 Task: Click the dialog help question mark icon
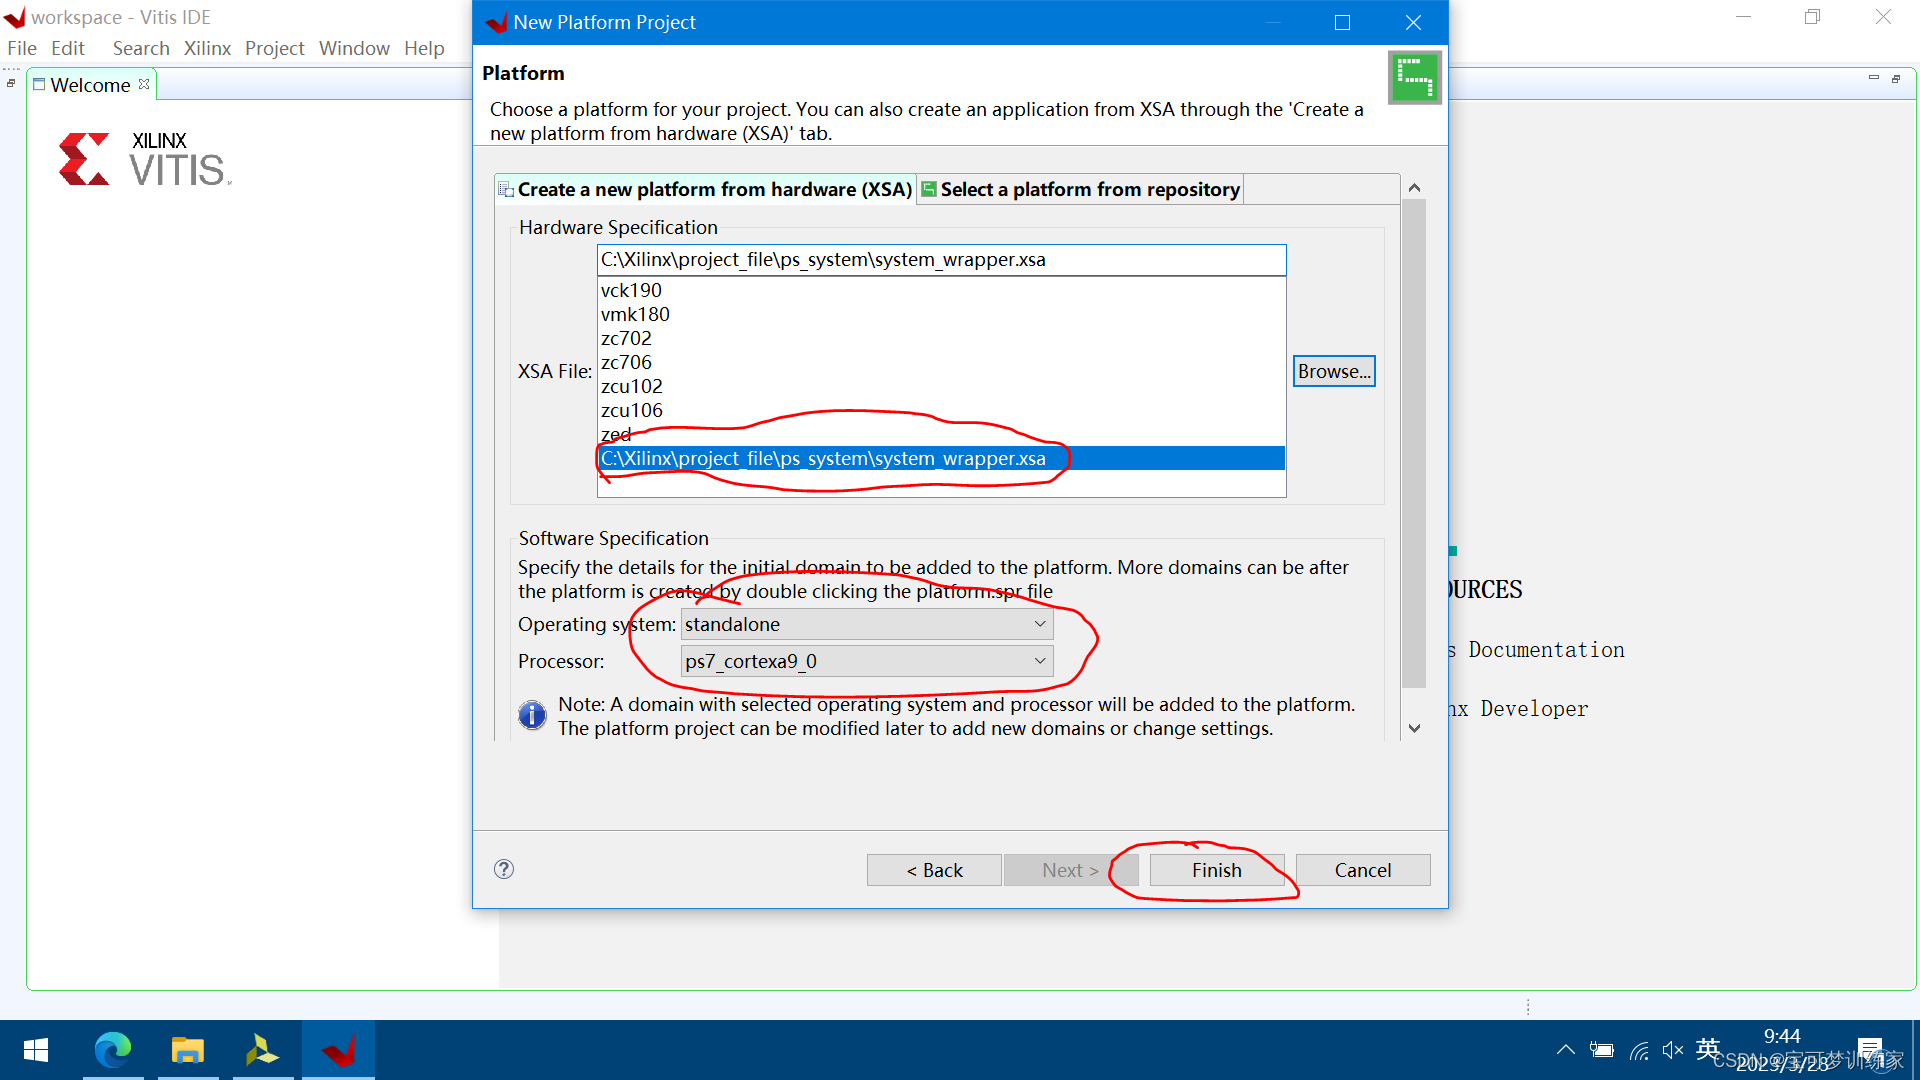pyautogui.click(x=504, y=869)
